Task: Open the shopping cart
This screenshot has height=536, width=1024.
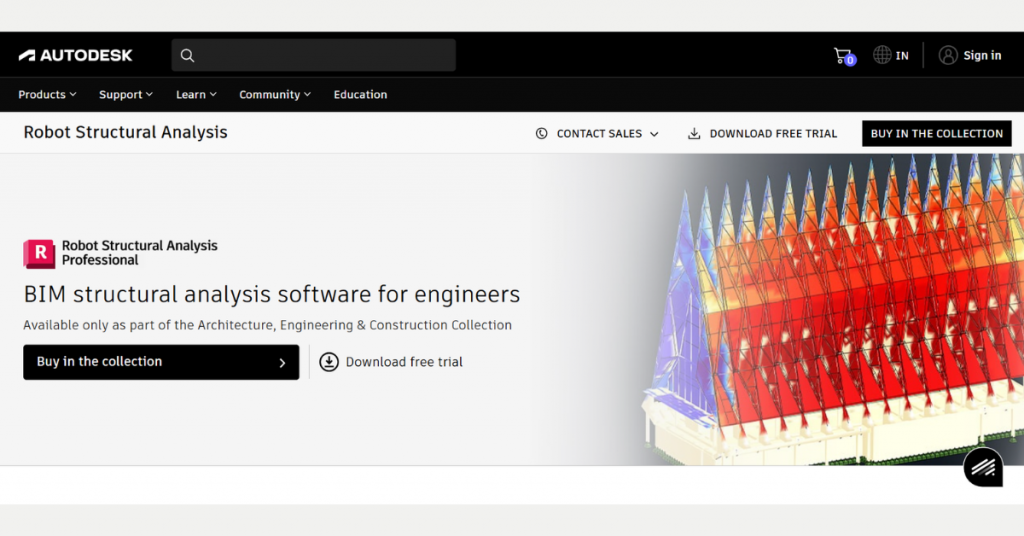Action: 844,56
